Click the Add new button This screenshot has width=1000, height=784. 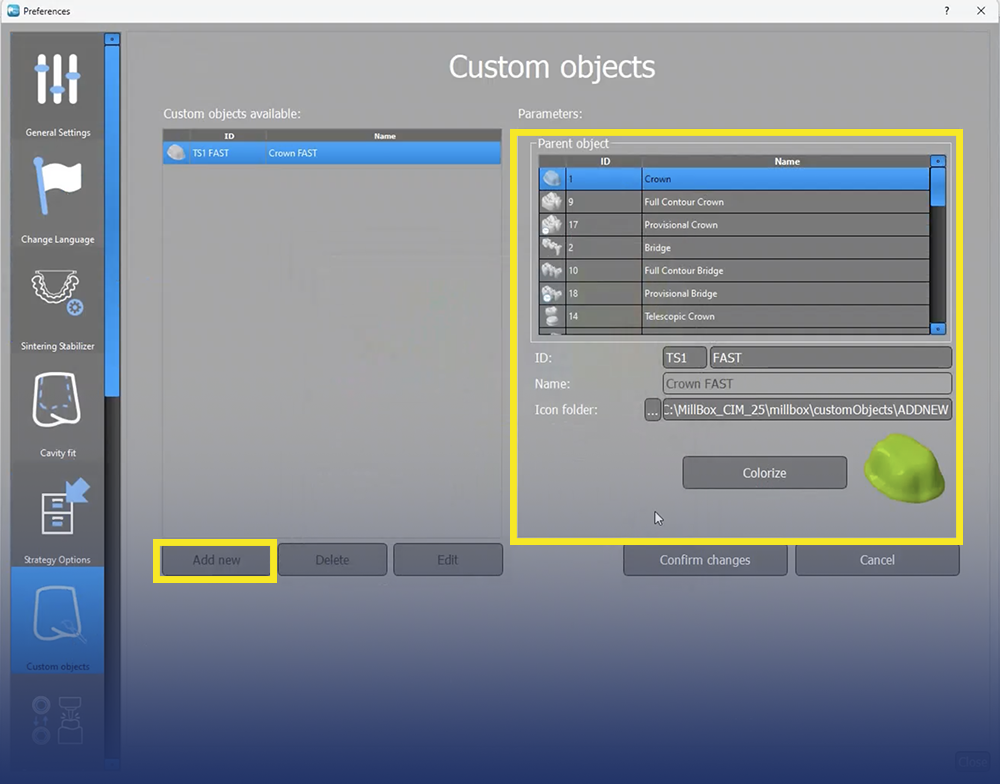(216, 560)
